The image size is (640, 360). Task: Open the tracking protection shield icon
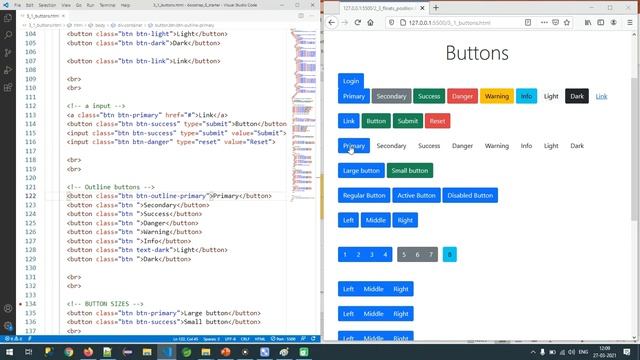[x=391, y=22]
